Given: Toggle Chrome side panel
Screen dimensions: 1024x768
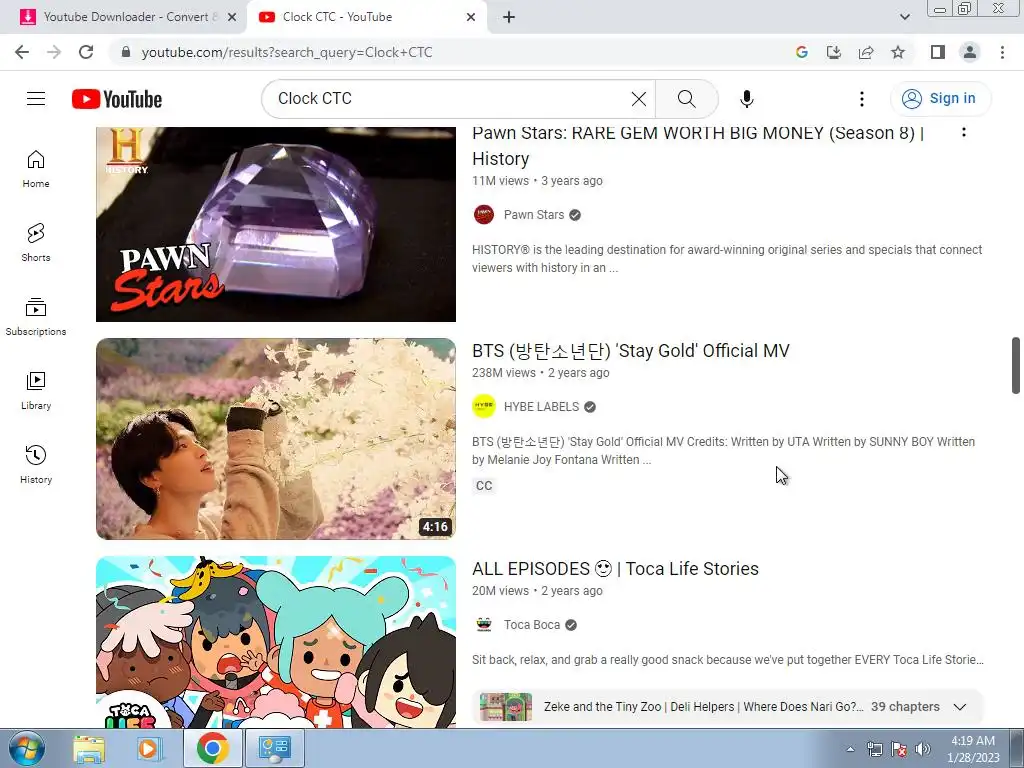Looking at the screenshot, I should click(938, 52).
